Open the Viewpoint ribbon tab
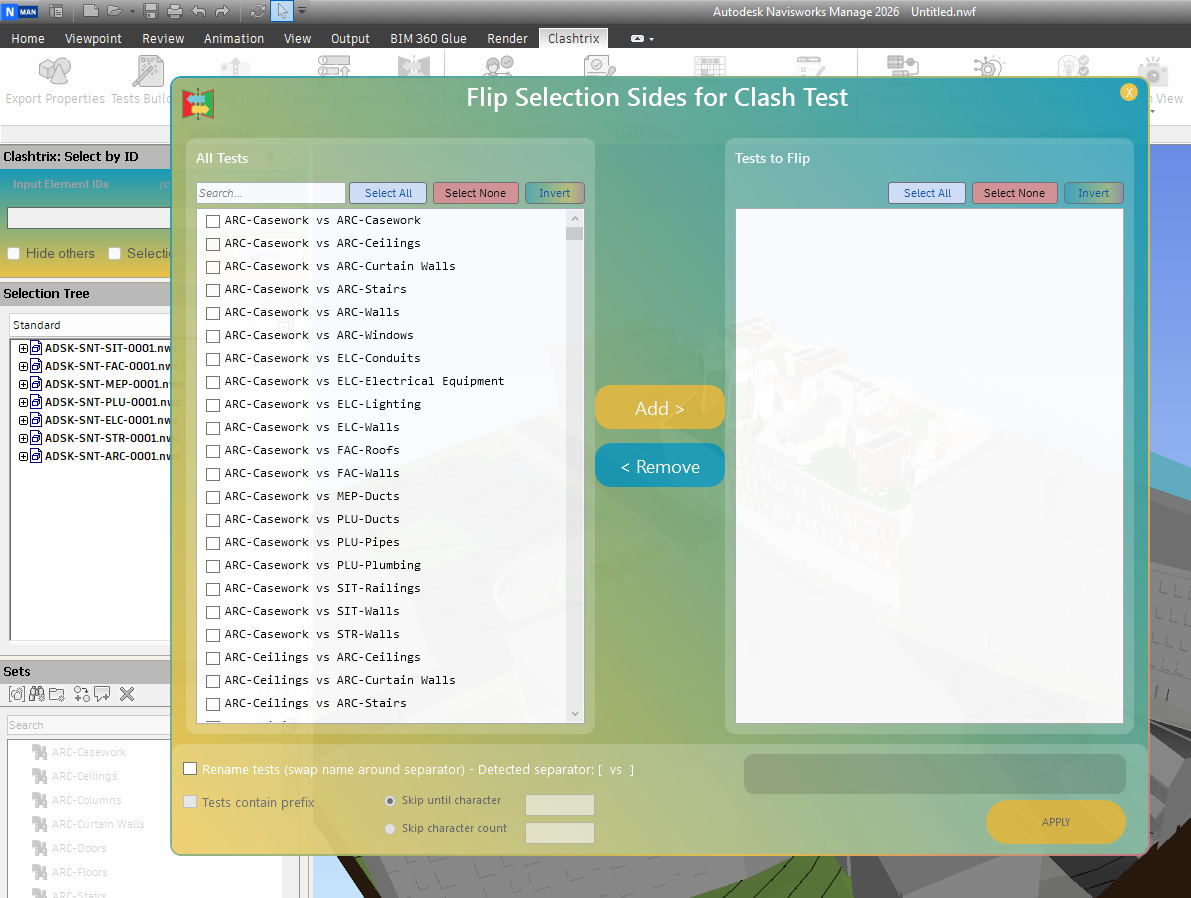Viewport: 1191px width, 898px height. coord(93,38)
